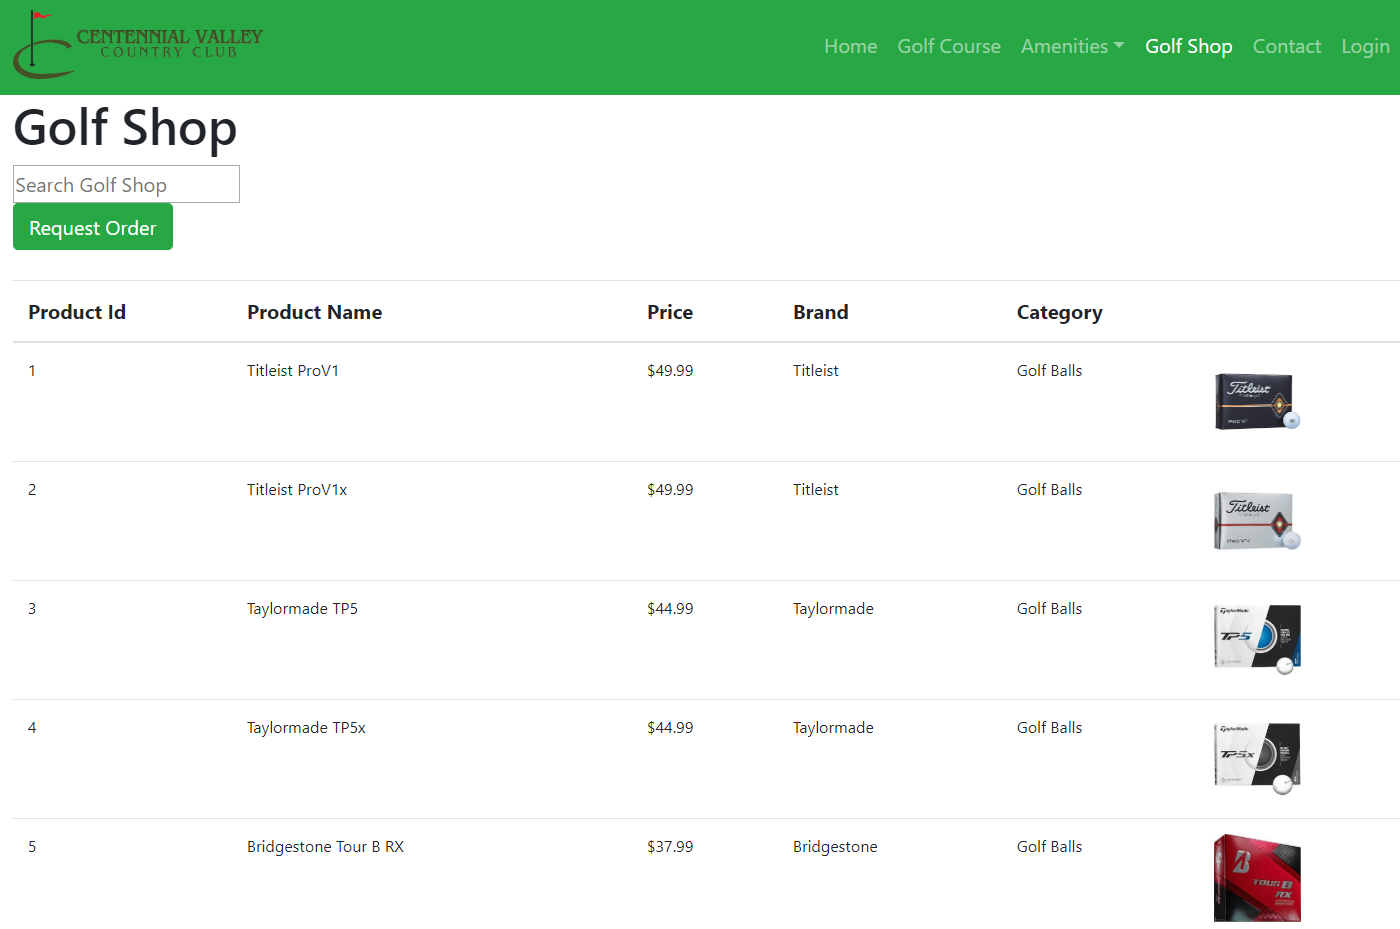This screenshot has height=929, width=1400.
Task: Select the Titleist ProV1x product name
Action: point(297,489)
